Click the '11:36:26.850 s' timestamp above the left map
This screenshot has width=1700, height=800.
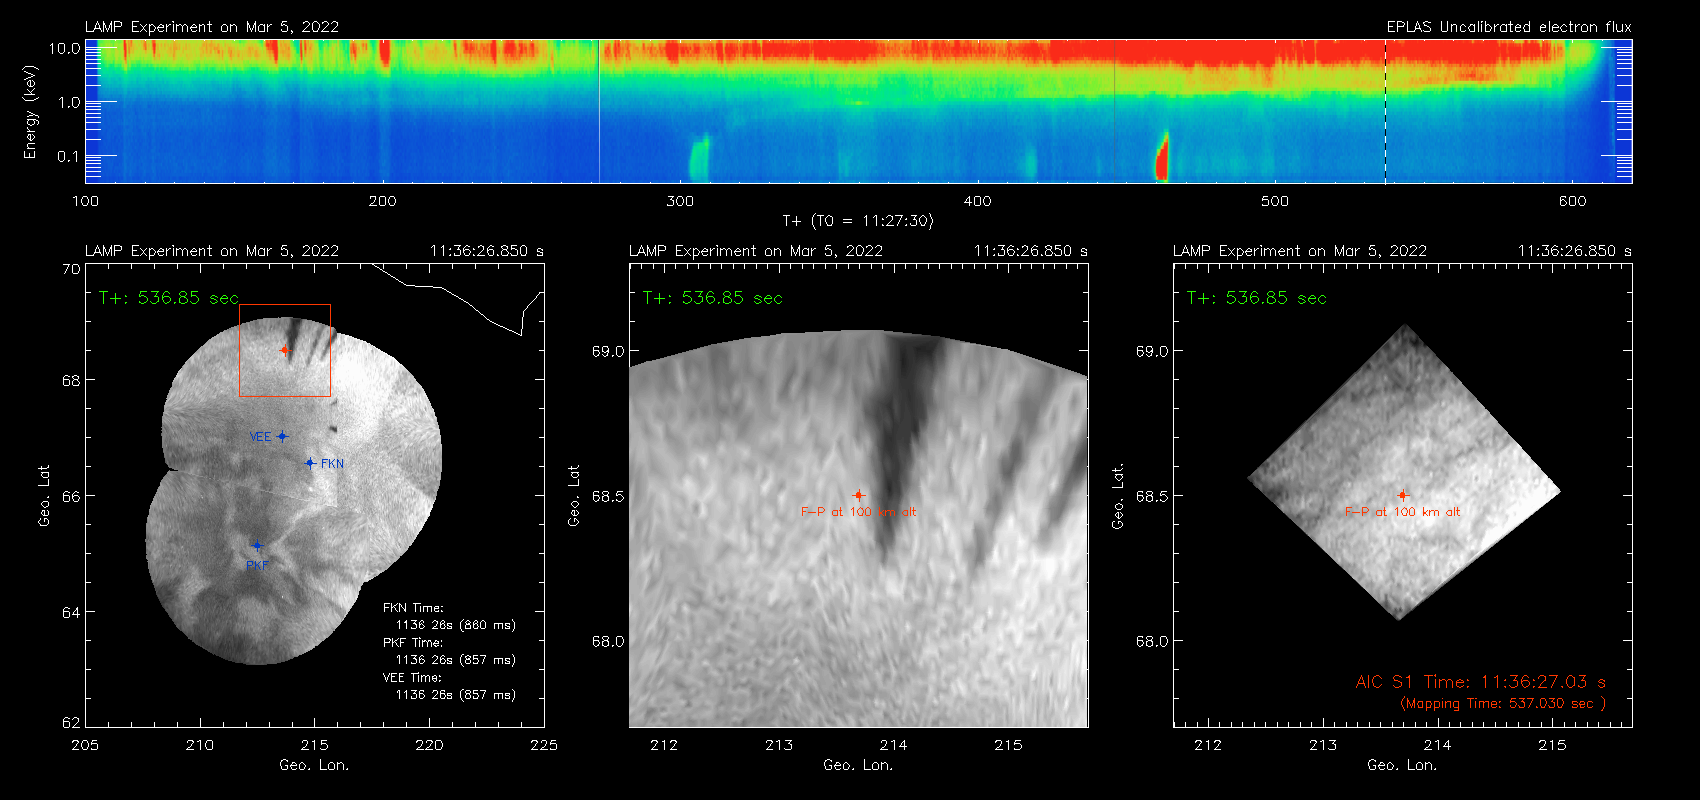click(x=487, y=251)
